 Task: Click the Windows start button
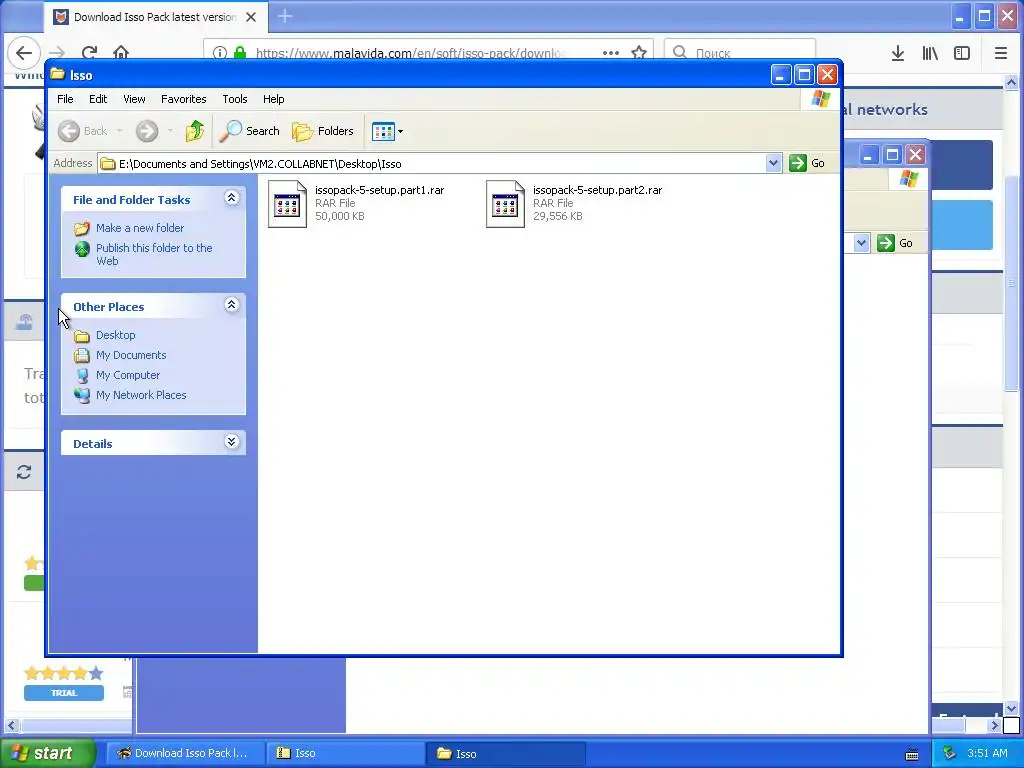click(x=48, y=753)
